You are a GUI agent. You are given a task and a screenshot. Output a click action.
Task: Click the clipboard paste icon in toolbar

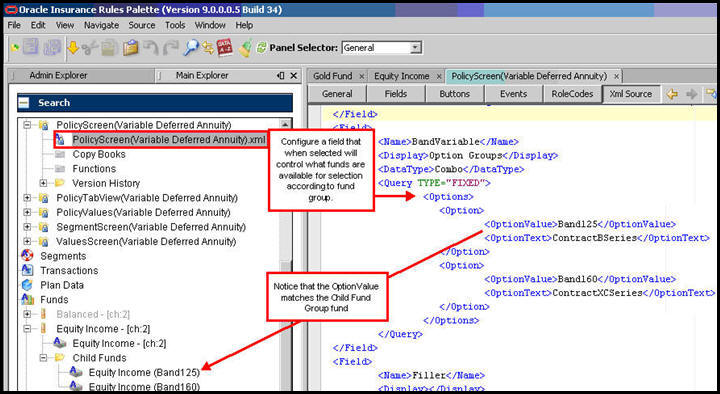click(130, 48)
